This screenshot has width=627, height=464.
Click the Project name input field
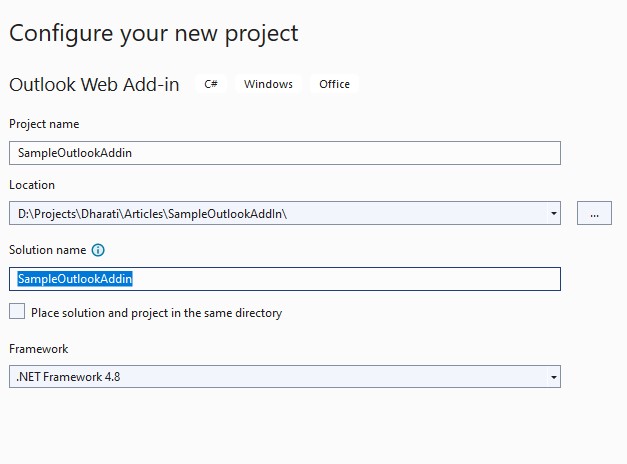click(x=284, y=153)
